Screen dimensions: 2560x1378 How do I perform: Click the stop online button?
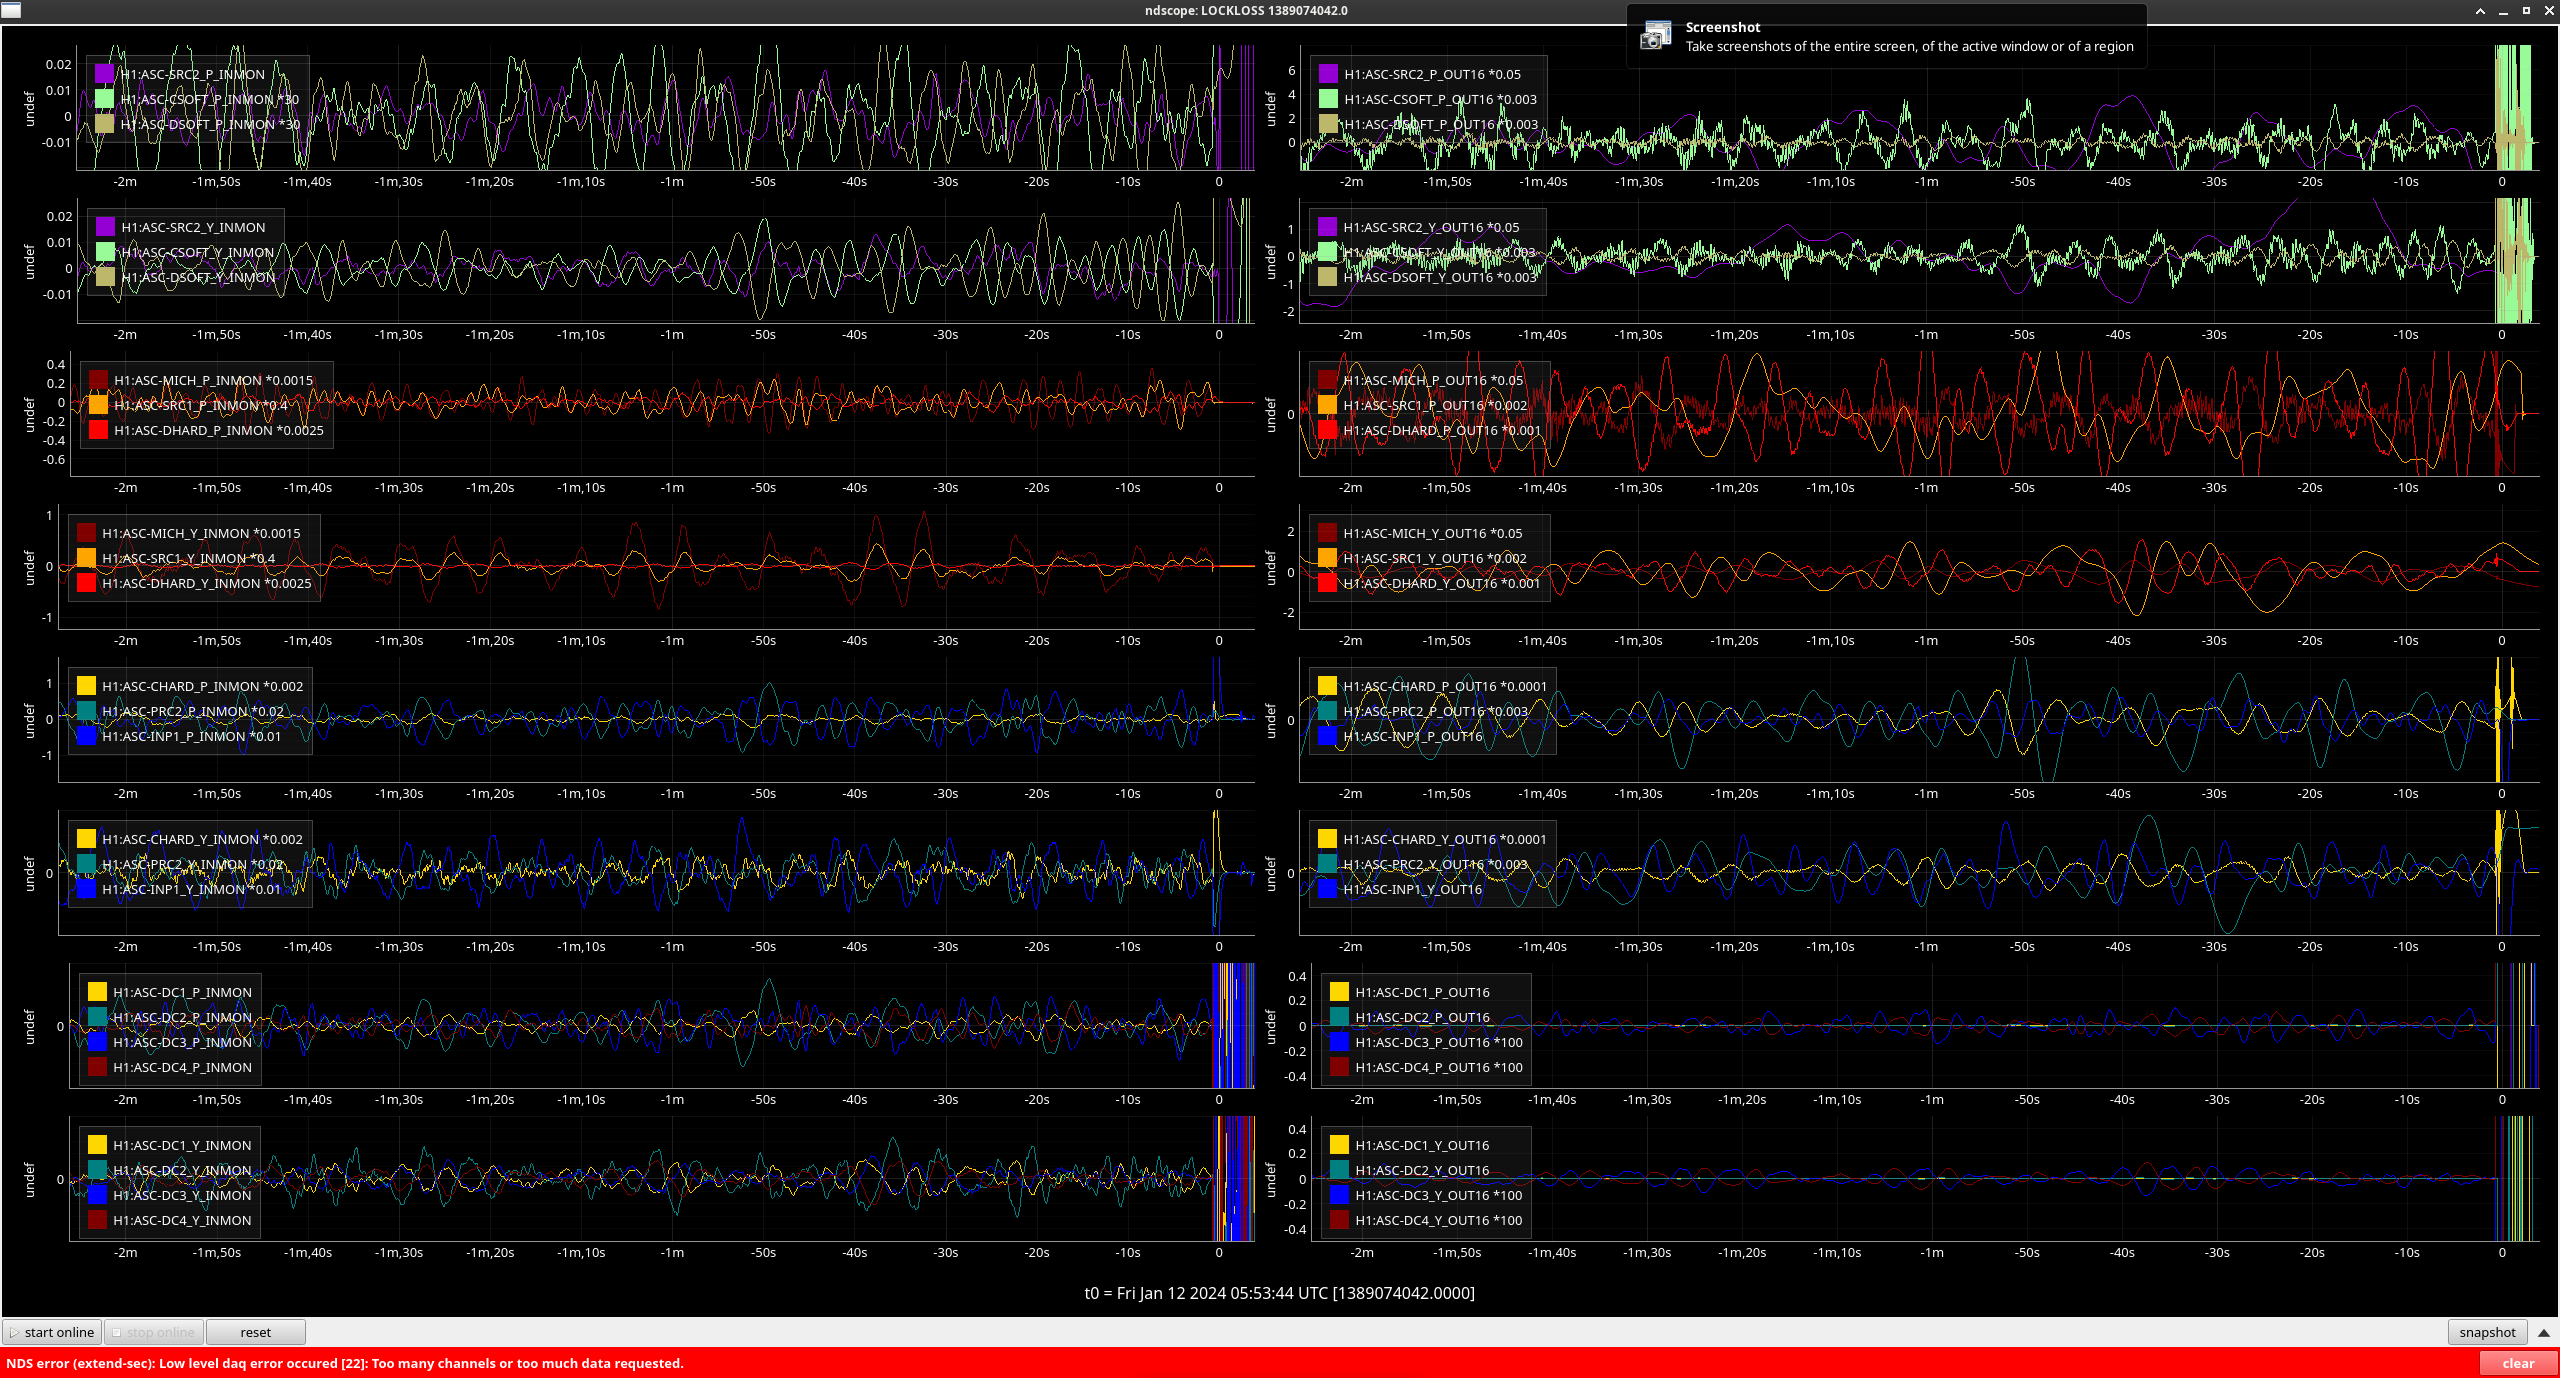tap(154, 1333)
